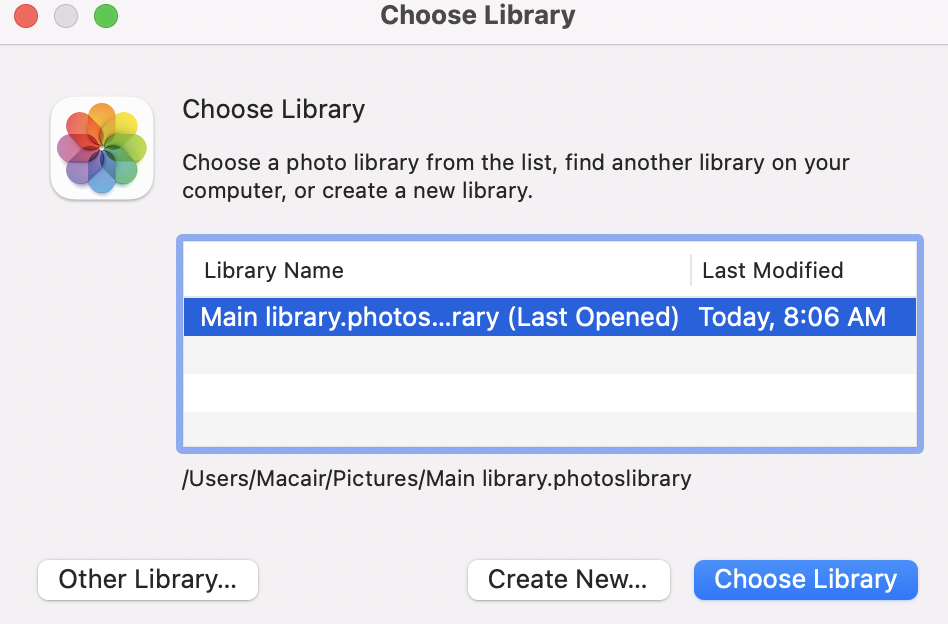
Task: Click the (Last Opened) label in the library row
Action: click(594, 317)
